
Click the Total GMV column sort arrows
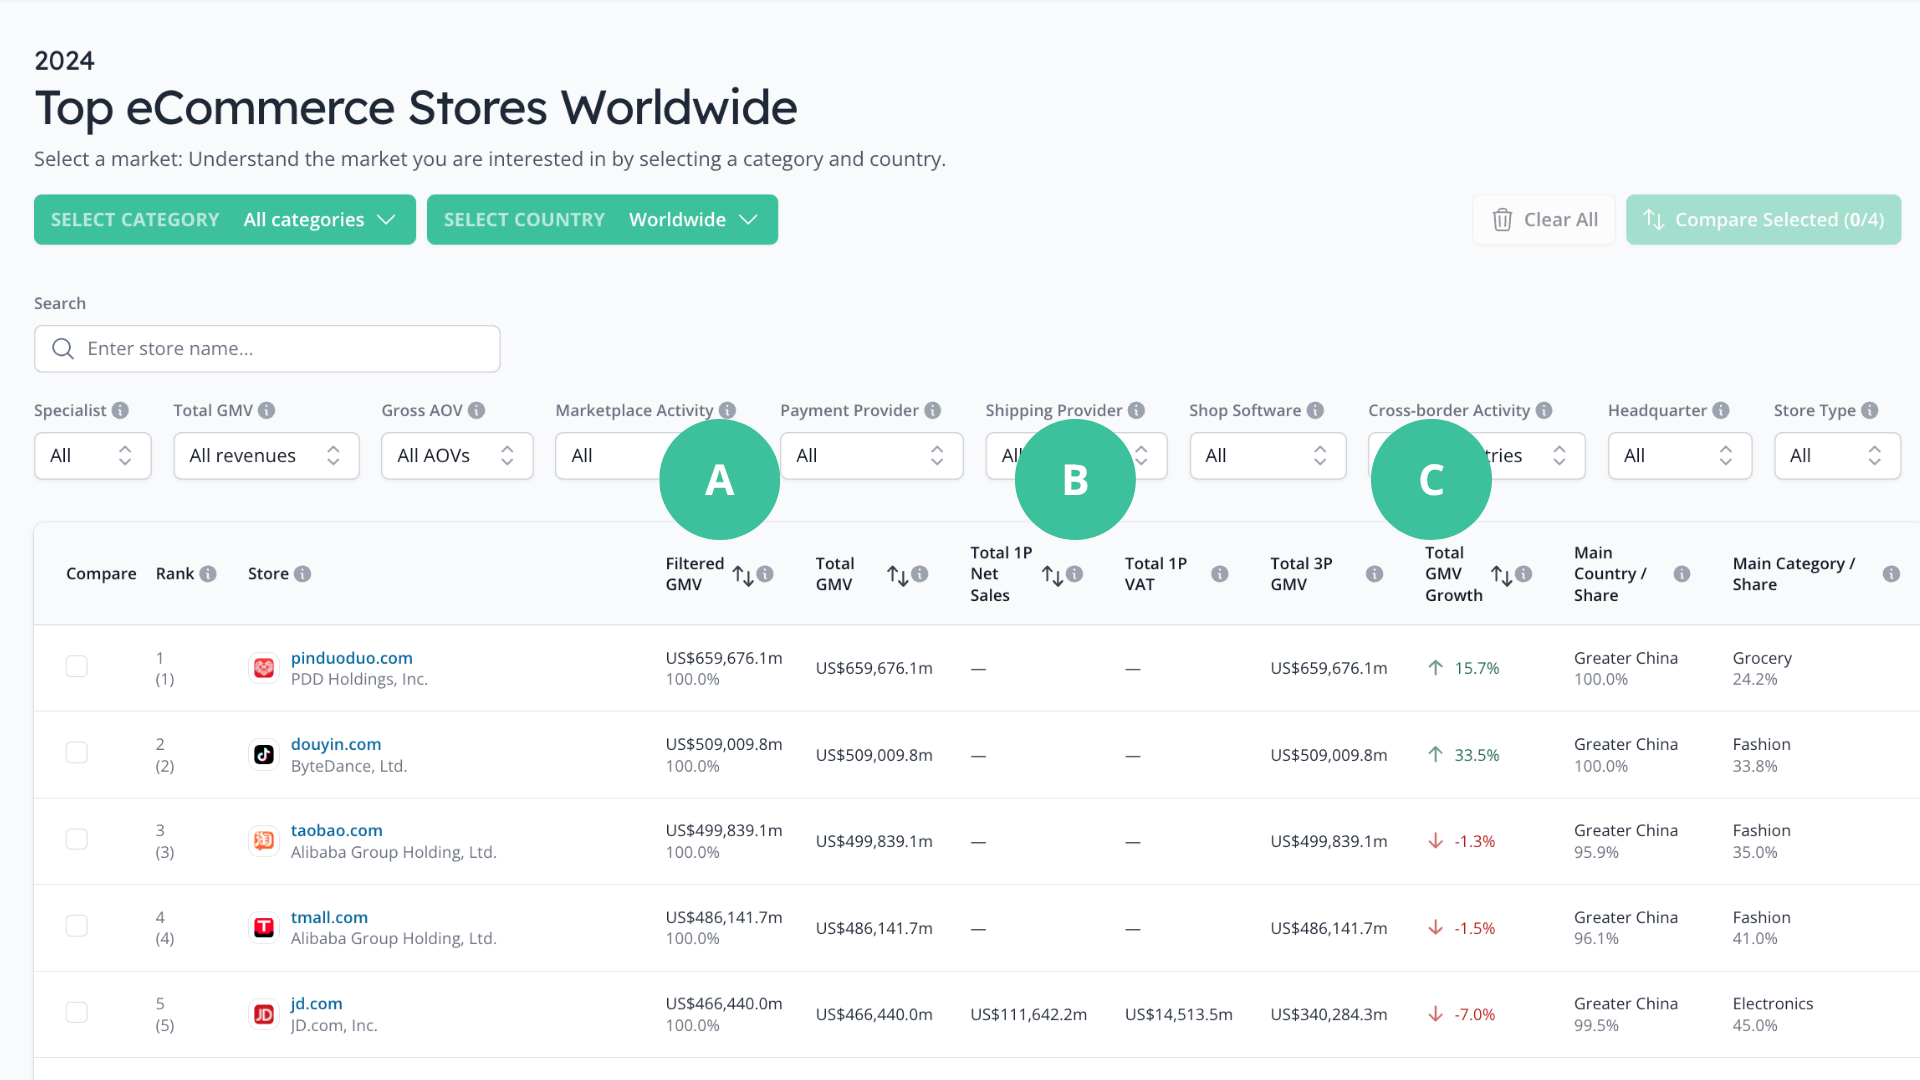pos(897,575)
